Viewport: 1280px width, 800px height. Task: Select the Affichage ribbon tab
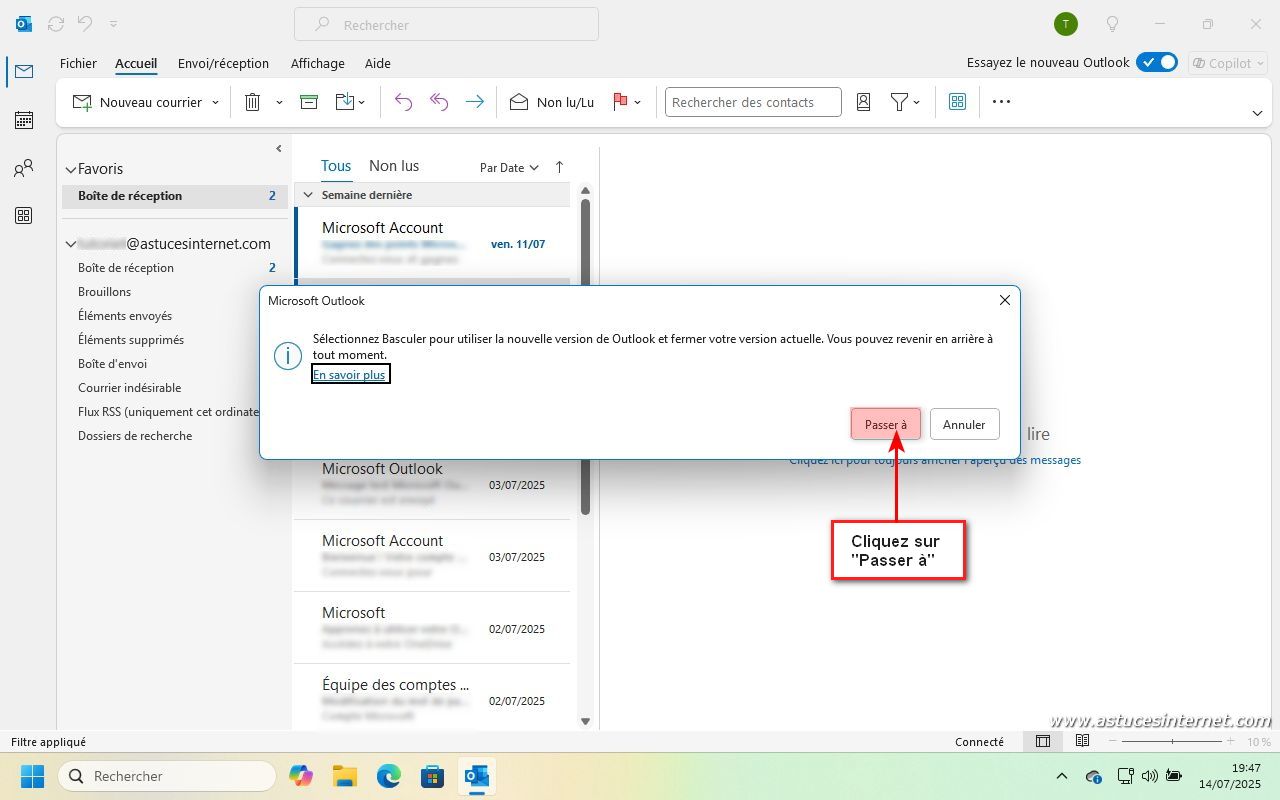tap(318, 63)
